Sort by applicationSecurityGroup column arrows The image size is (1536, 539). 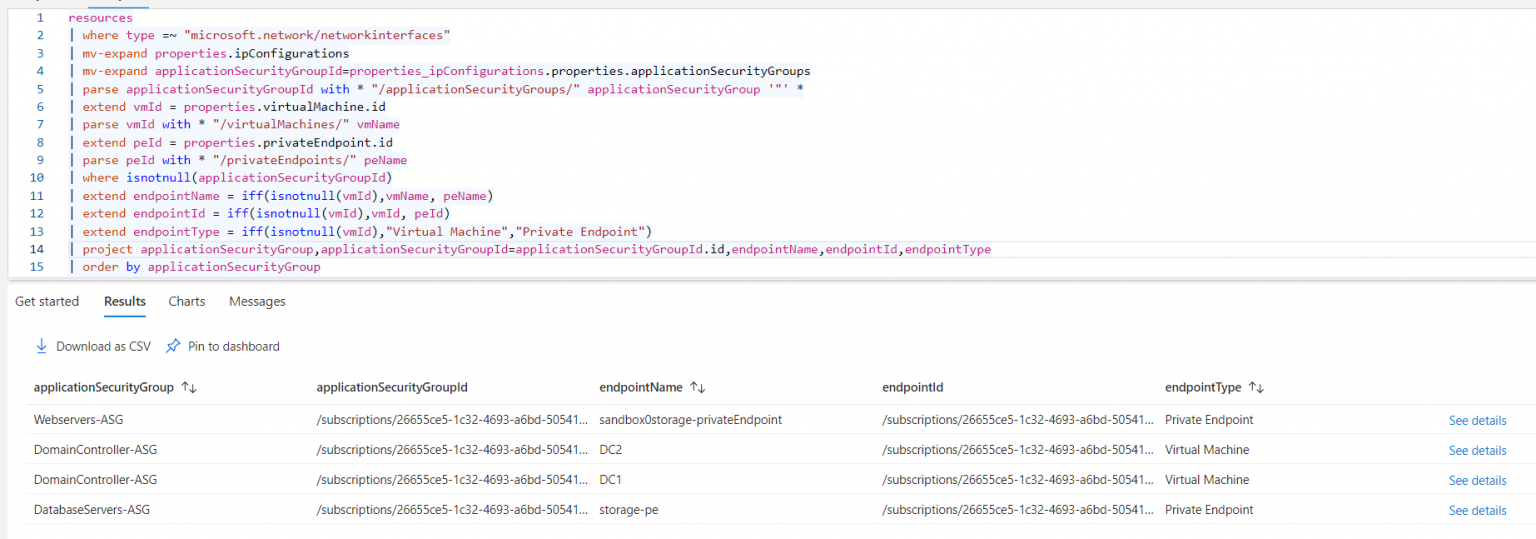click(x=189, y=387)
